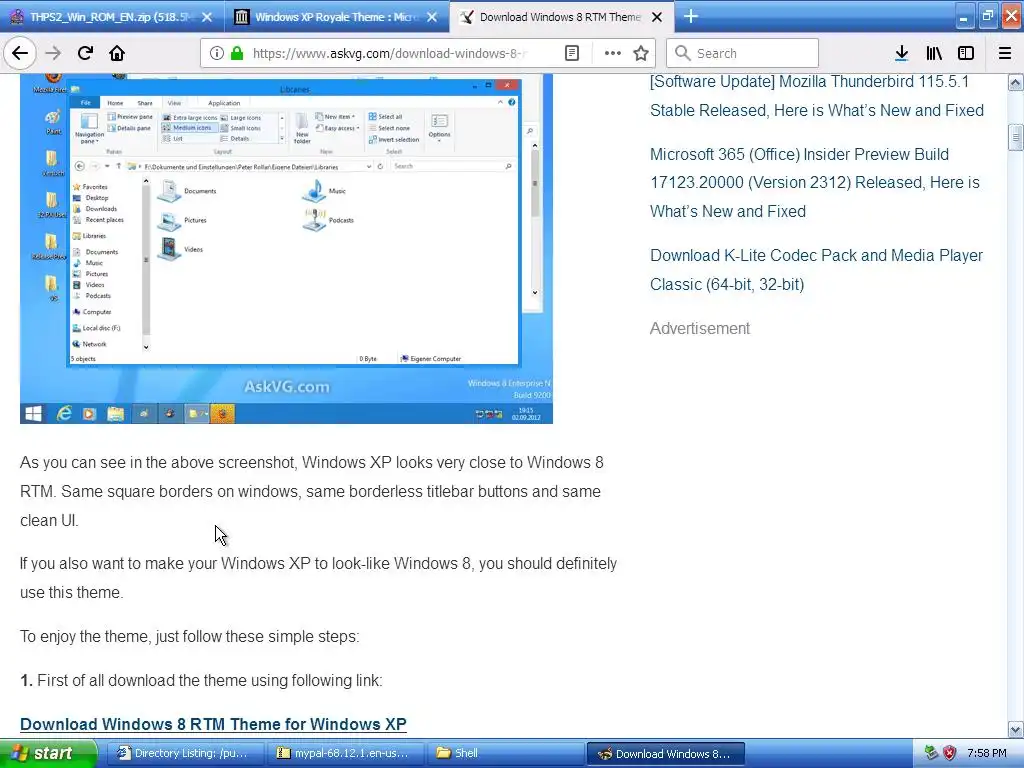Close the THPS2_Win_ROM_EN.zip tab

(x=207, y=17)
